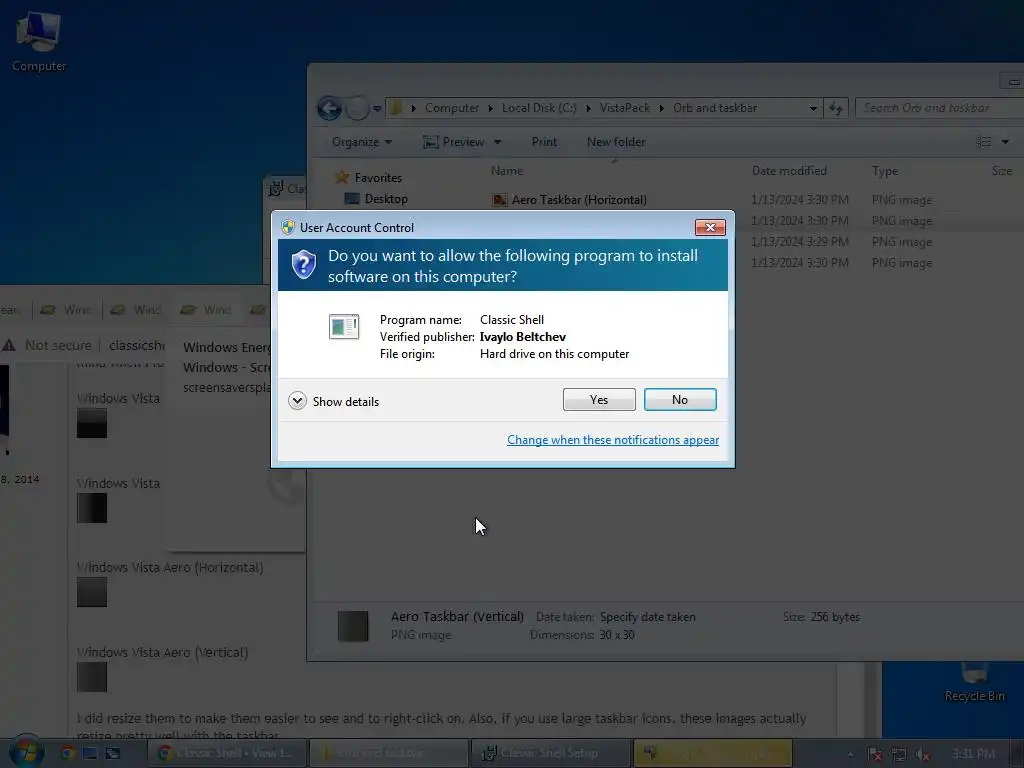
Task: Click No in the User Account Control dialog
Action: pos(680,400)
